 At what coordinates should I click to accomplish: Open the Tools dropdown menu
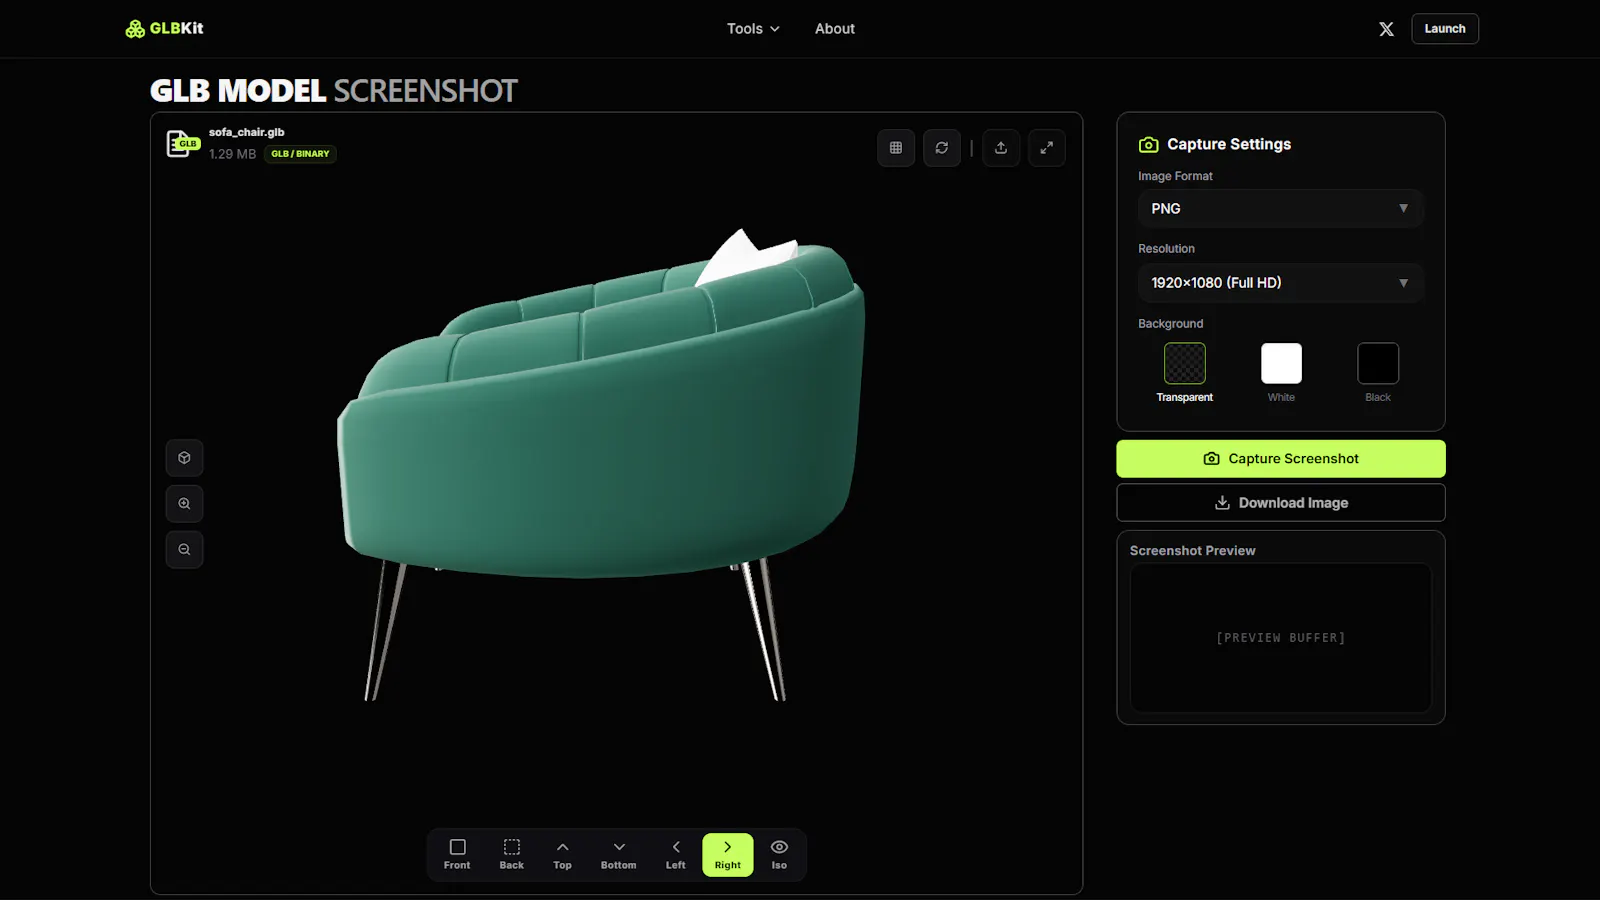point(753,29)
